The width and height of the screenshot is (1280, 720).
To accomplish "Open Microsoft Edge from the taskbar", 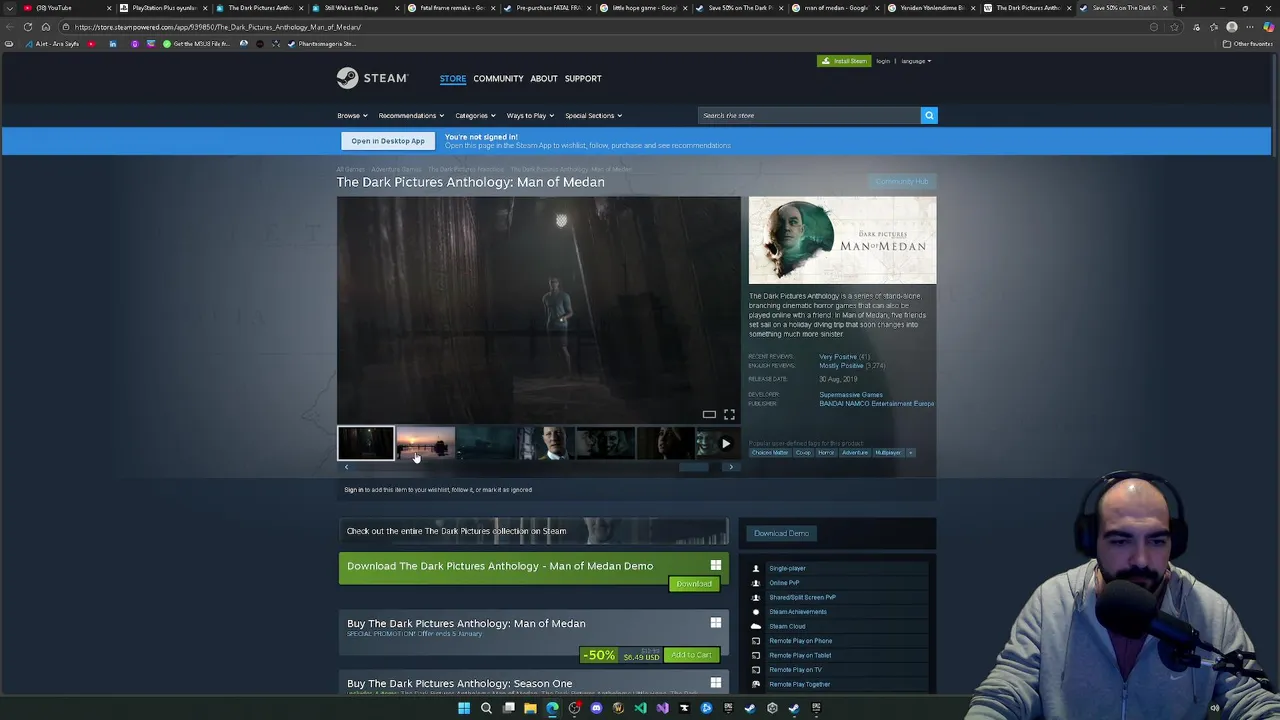I will coord(552,708).
